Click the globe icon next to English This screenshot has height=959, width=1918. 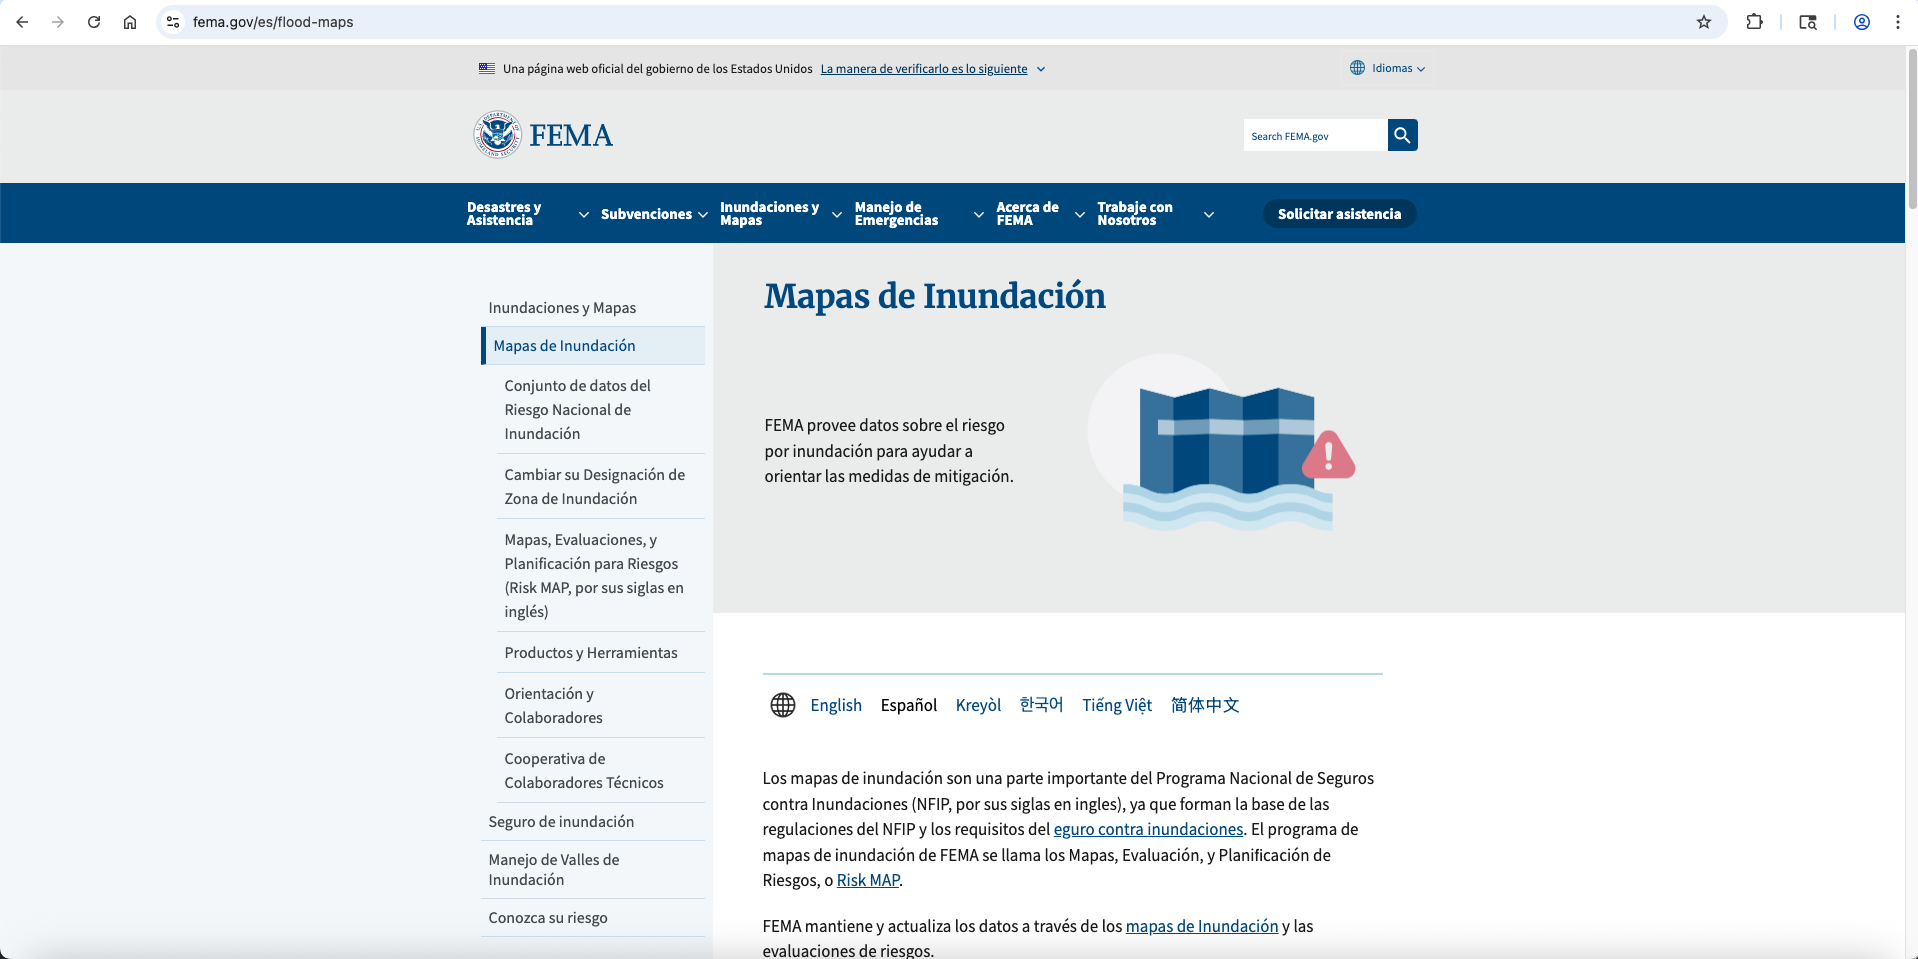pos(783,705)
